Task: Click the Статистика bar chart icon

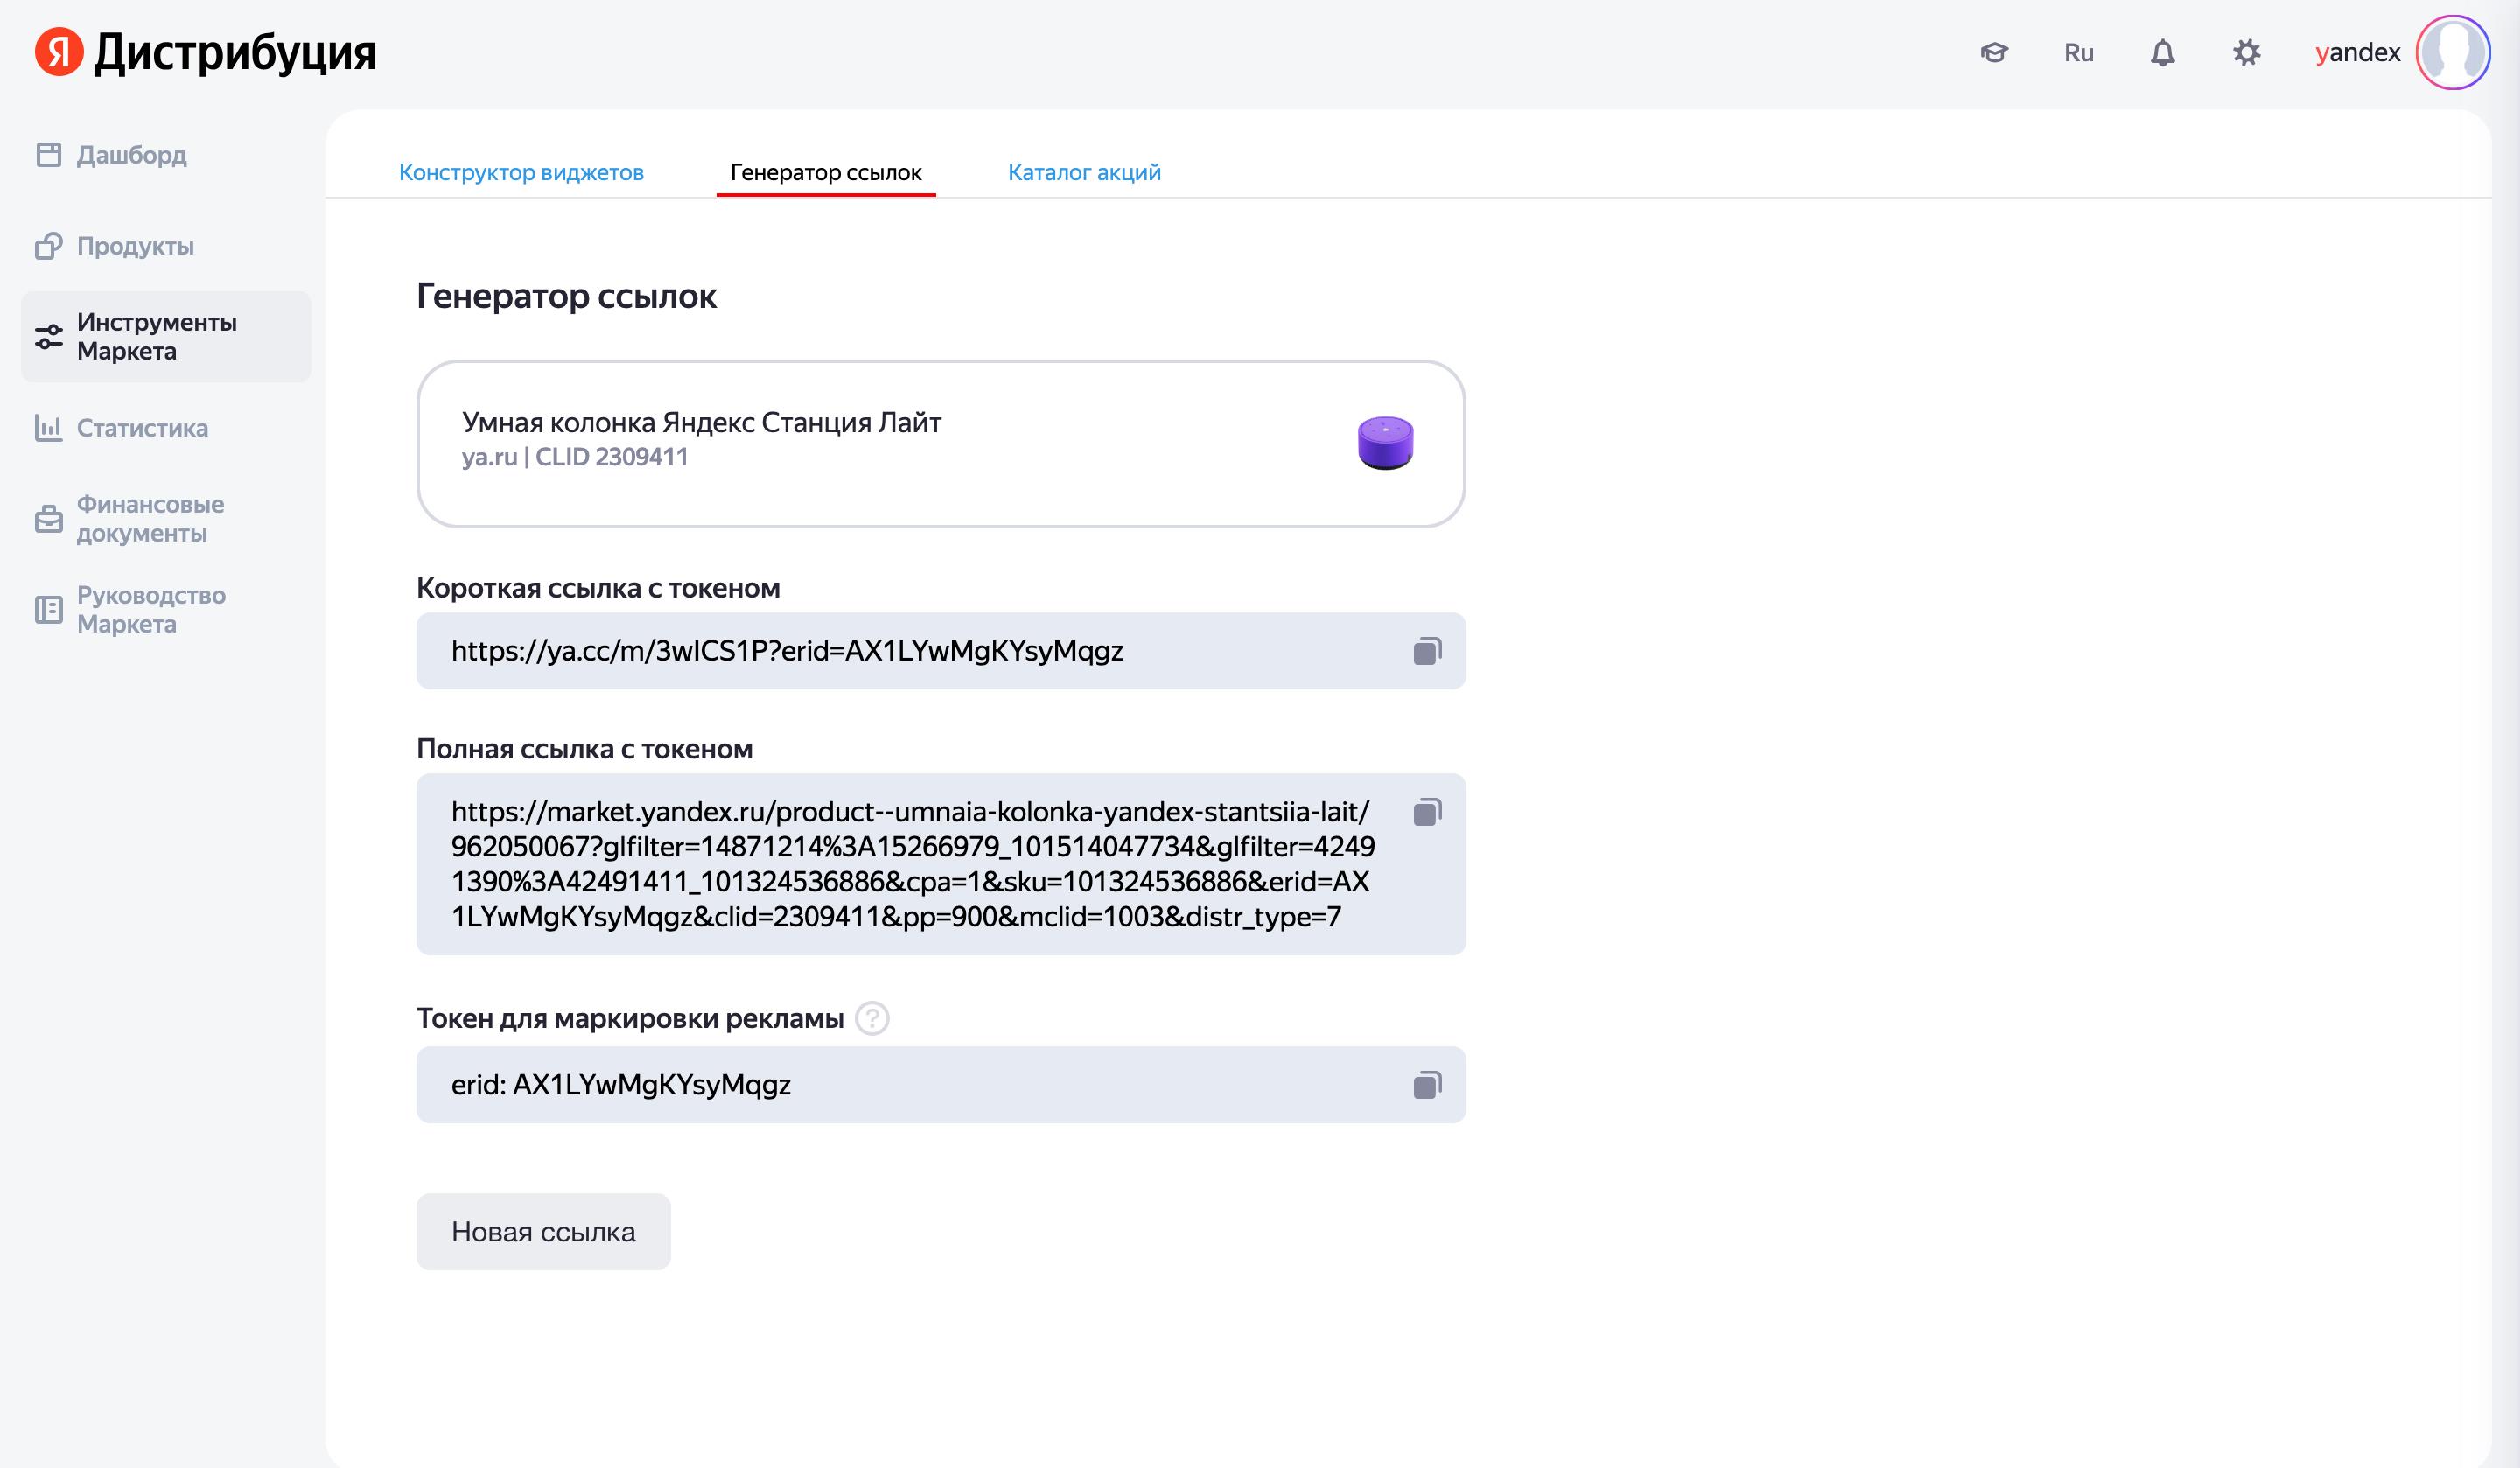Action: click(48, 428)
